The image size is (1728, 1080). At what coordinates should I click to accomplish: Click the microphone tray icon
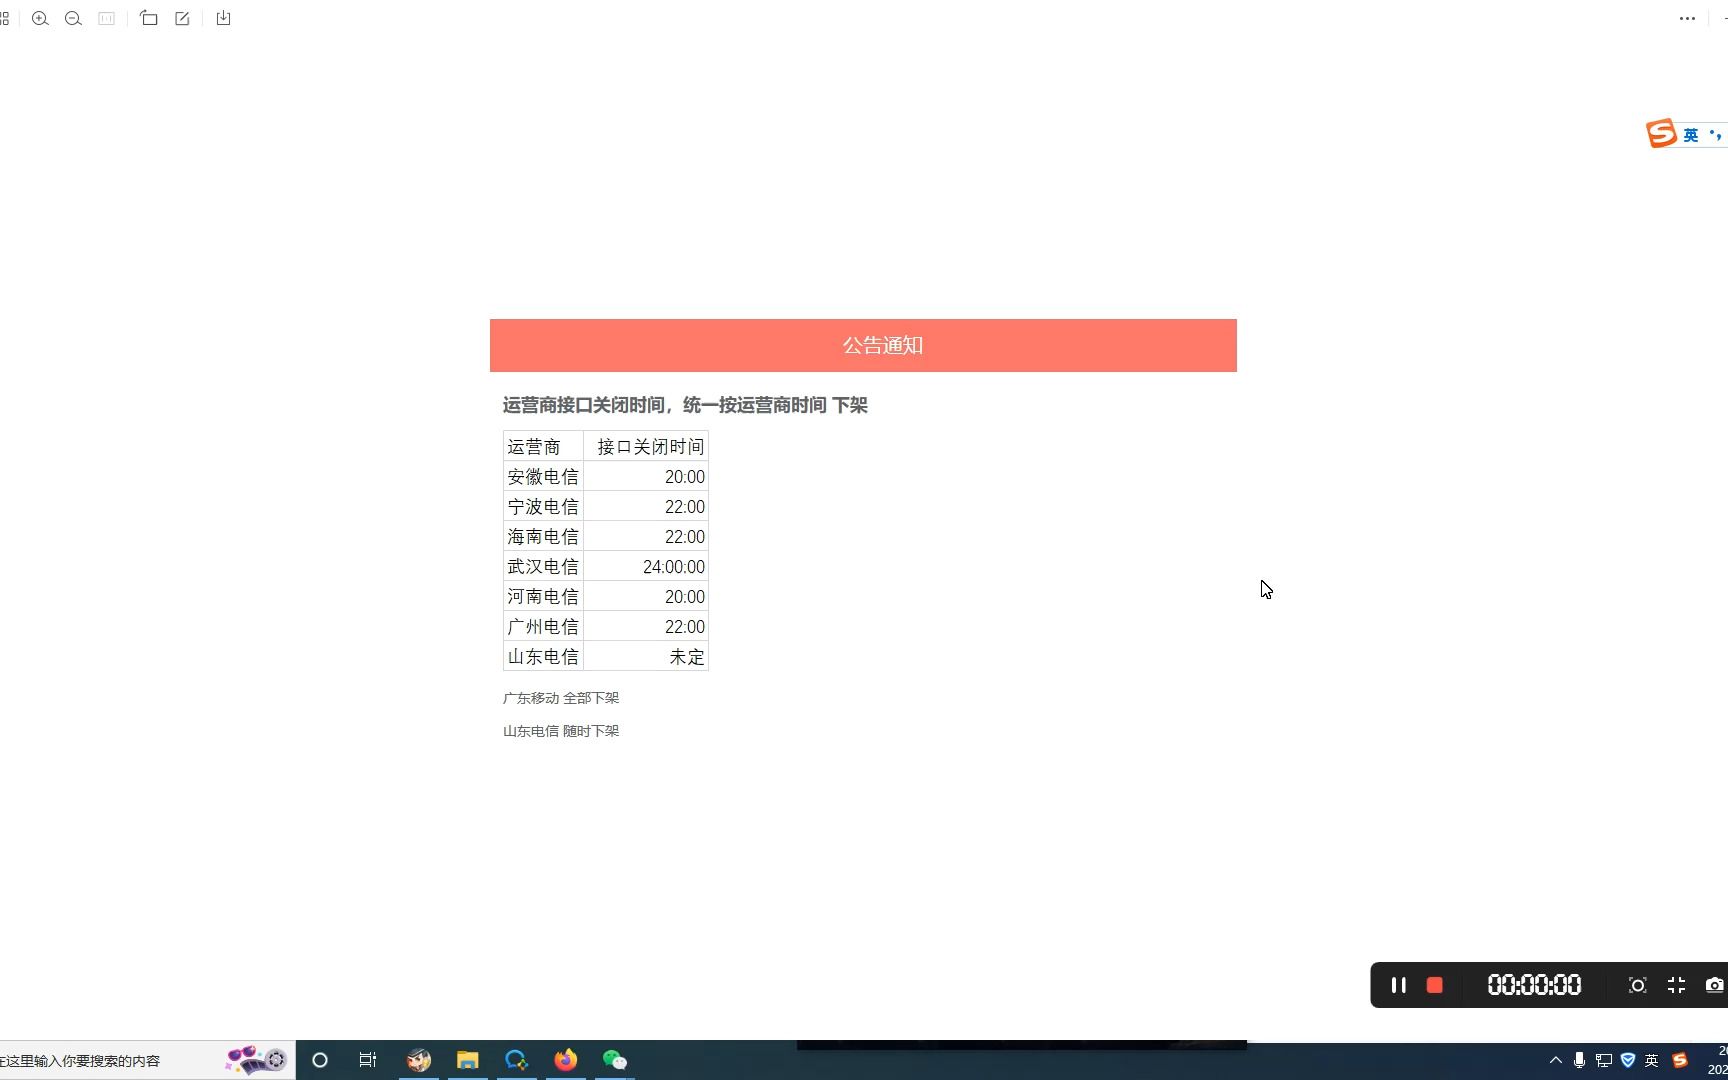tap(1579, 1060)
